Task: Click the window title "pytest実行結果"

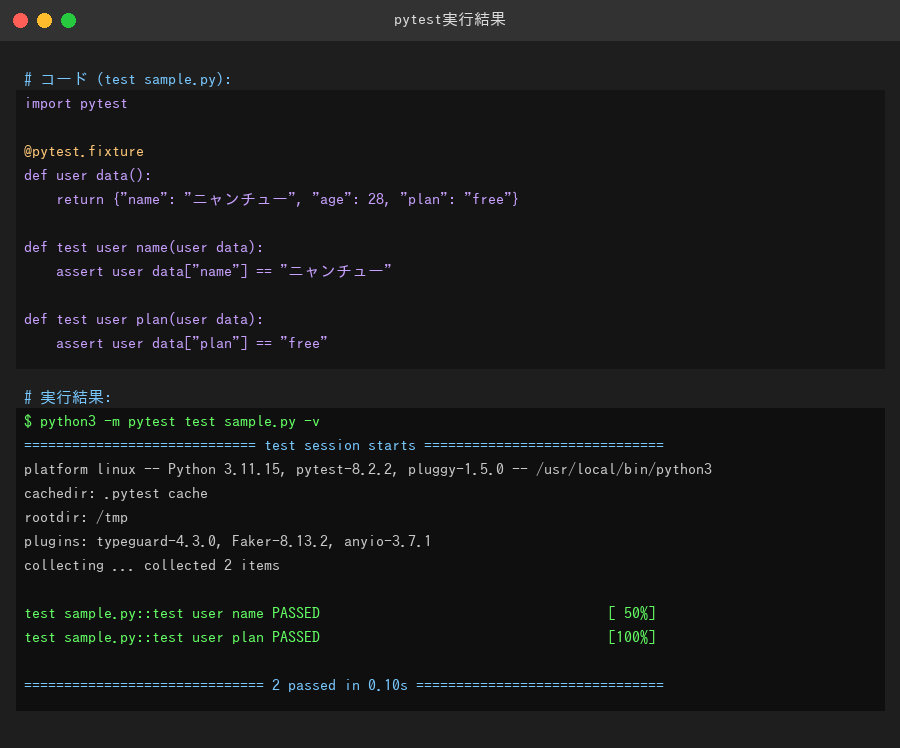Action: [x=449, y=20]
